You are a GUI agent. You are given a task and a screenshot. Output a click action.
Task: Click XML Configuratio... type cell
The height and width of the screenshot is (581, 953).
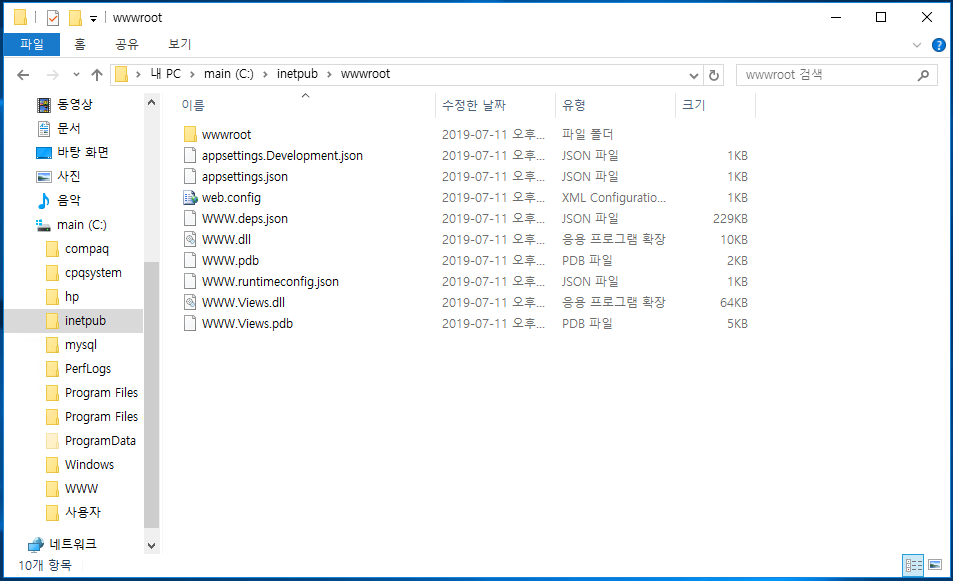pos(613,198)
